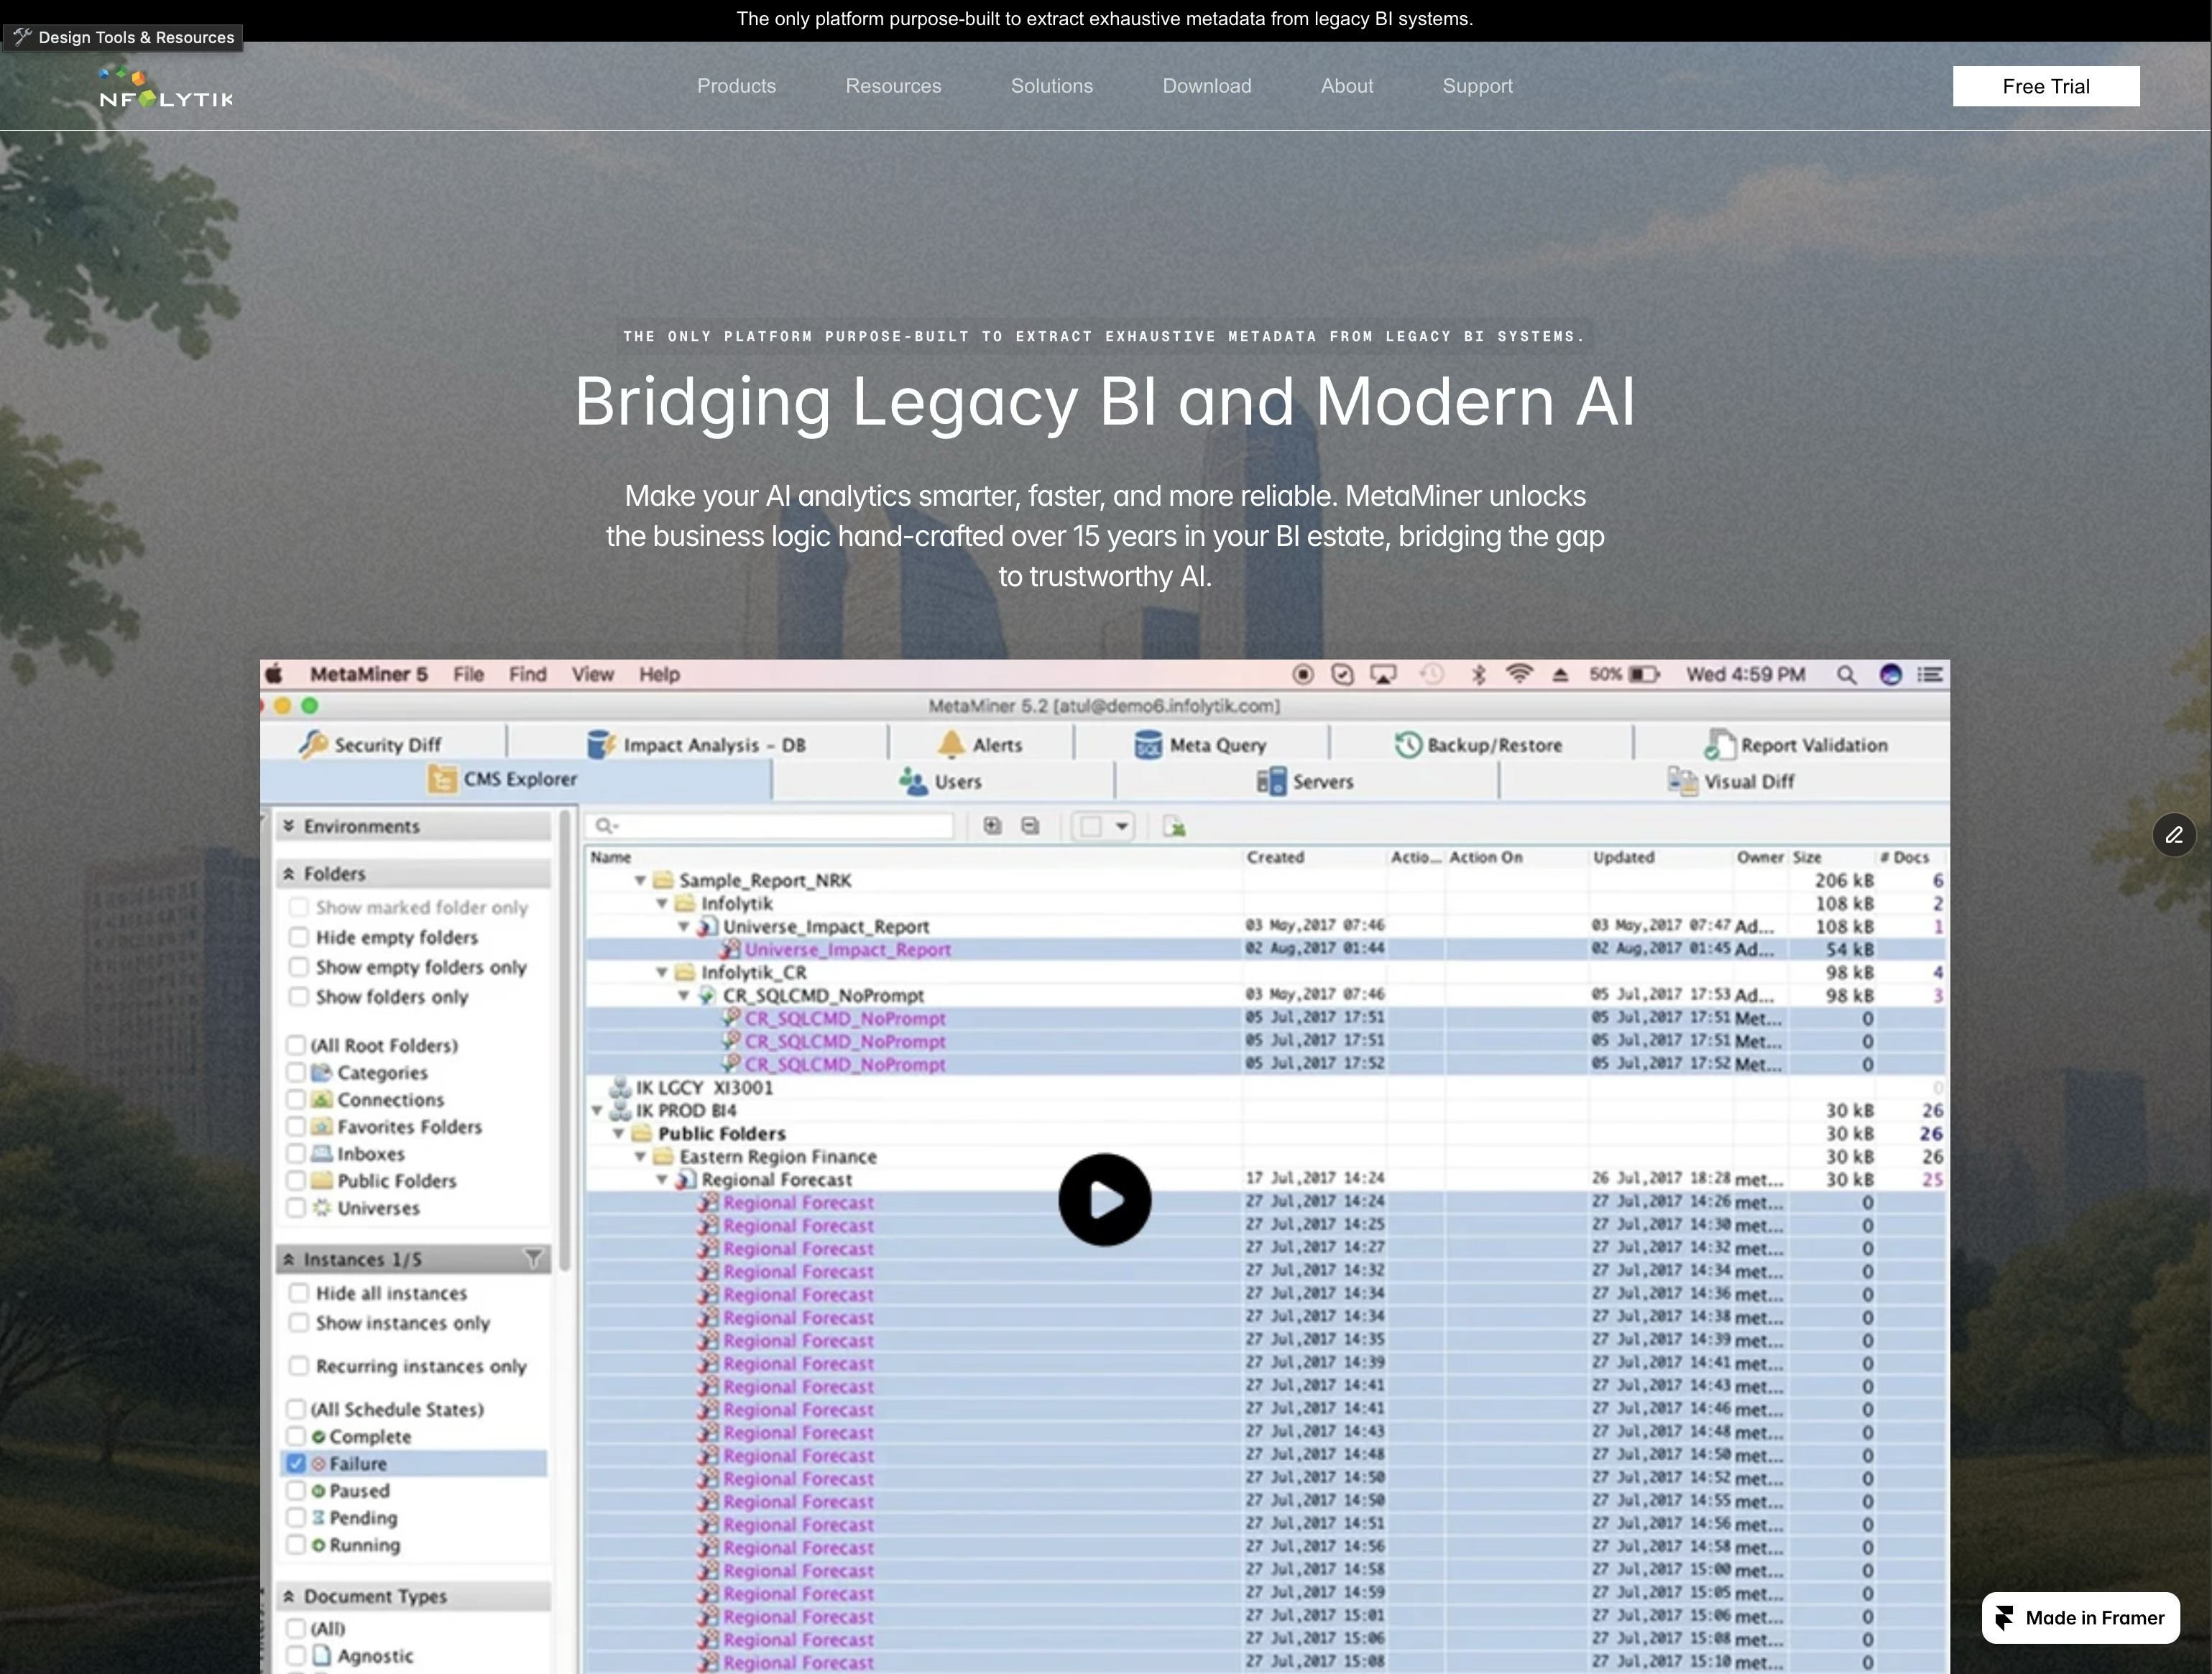Check the Complete schedule state
2212x1674 pixels.
click(296, 1436)
